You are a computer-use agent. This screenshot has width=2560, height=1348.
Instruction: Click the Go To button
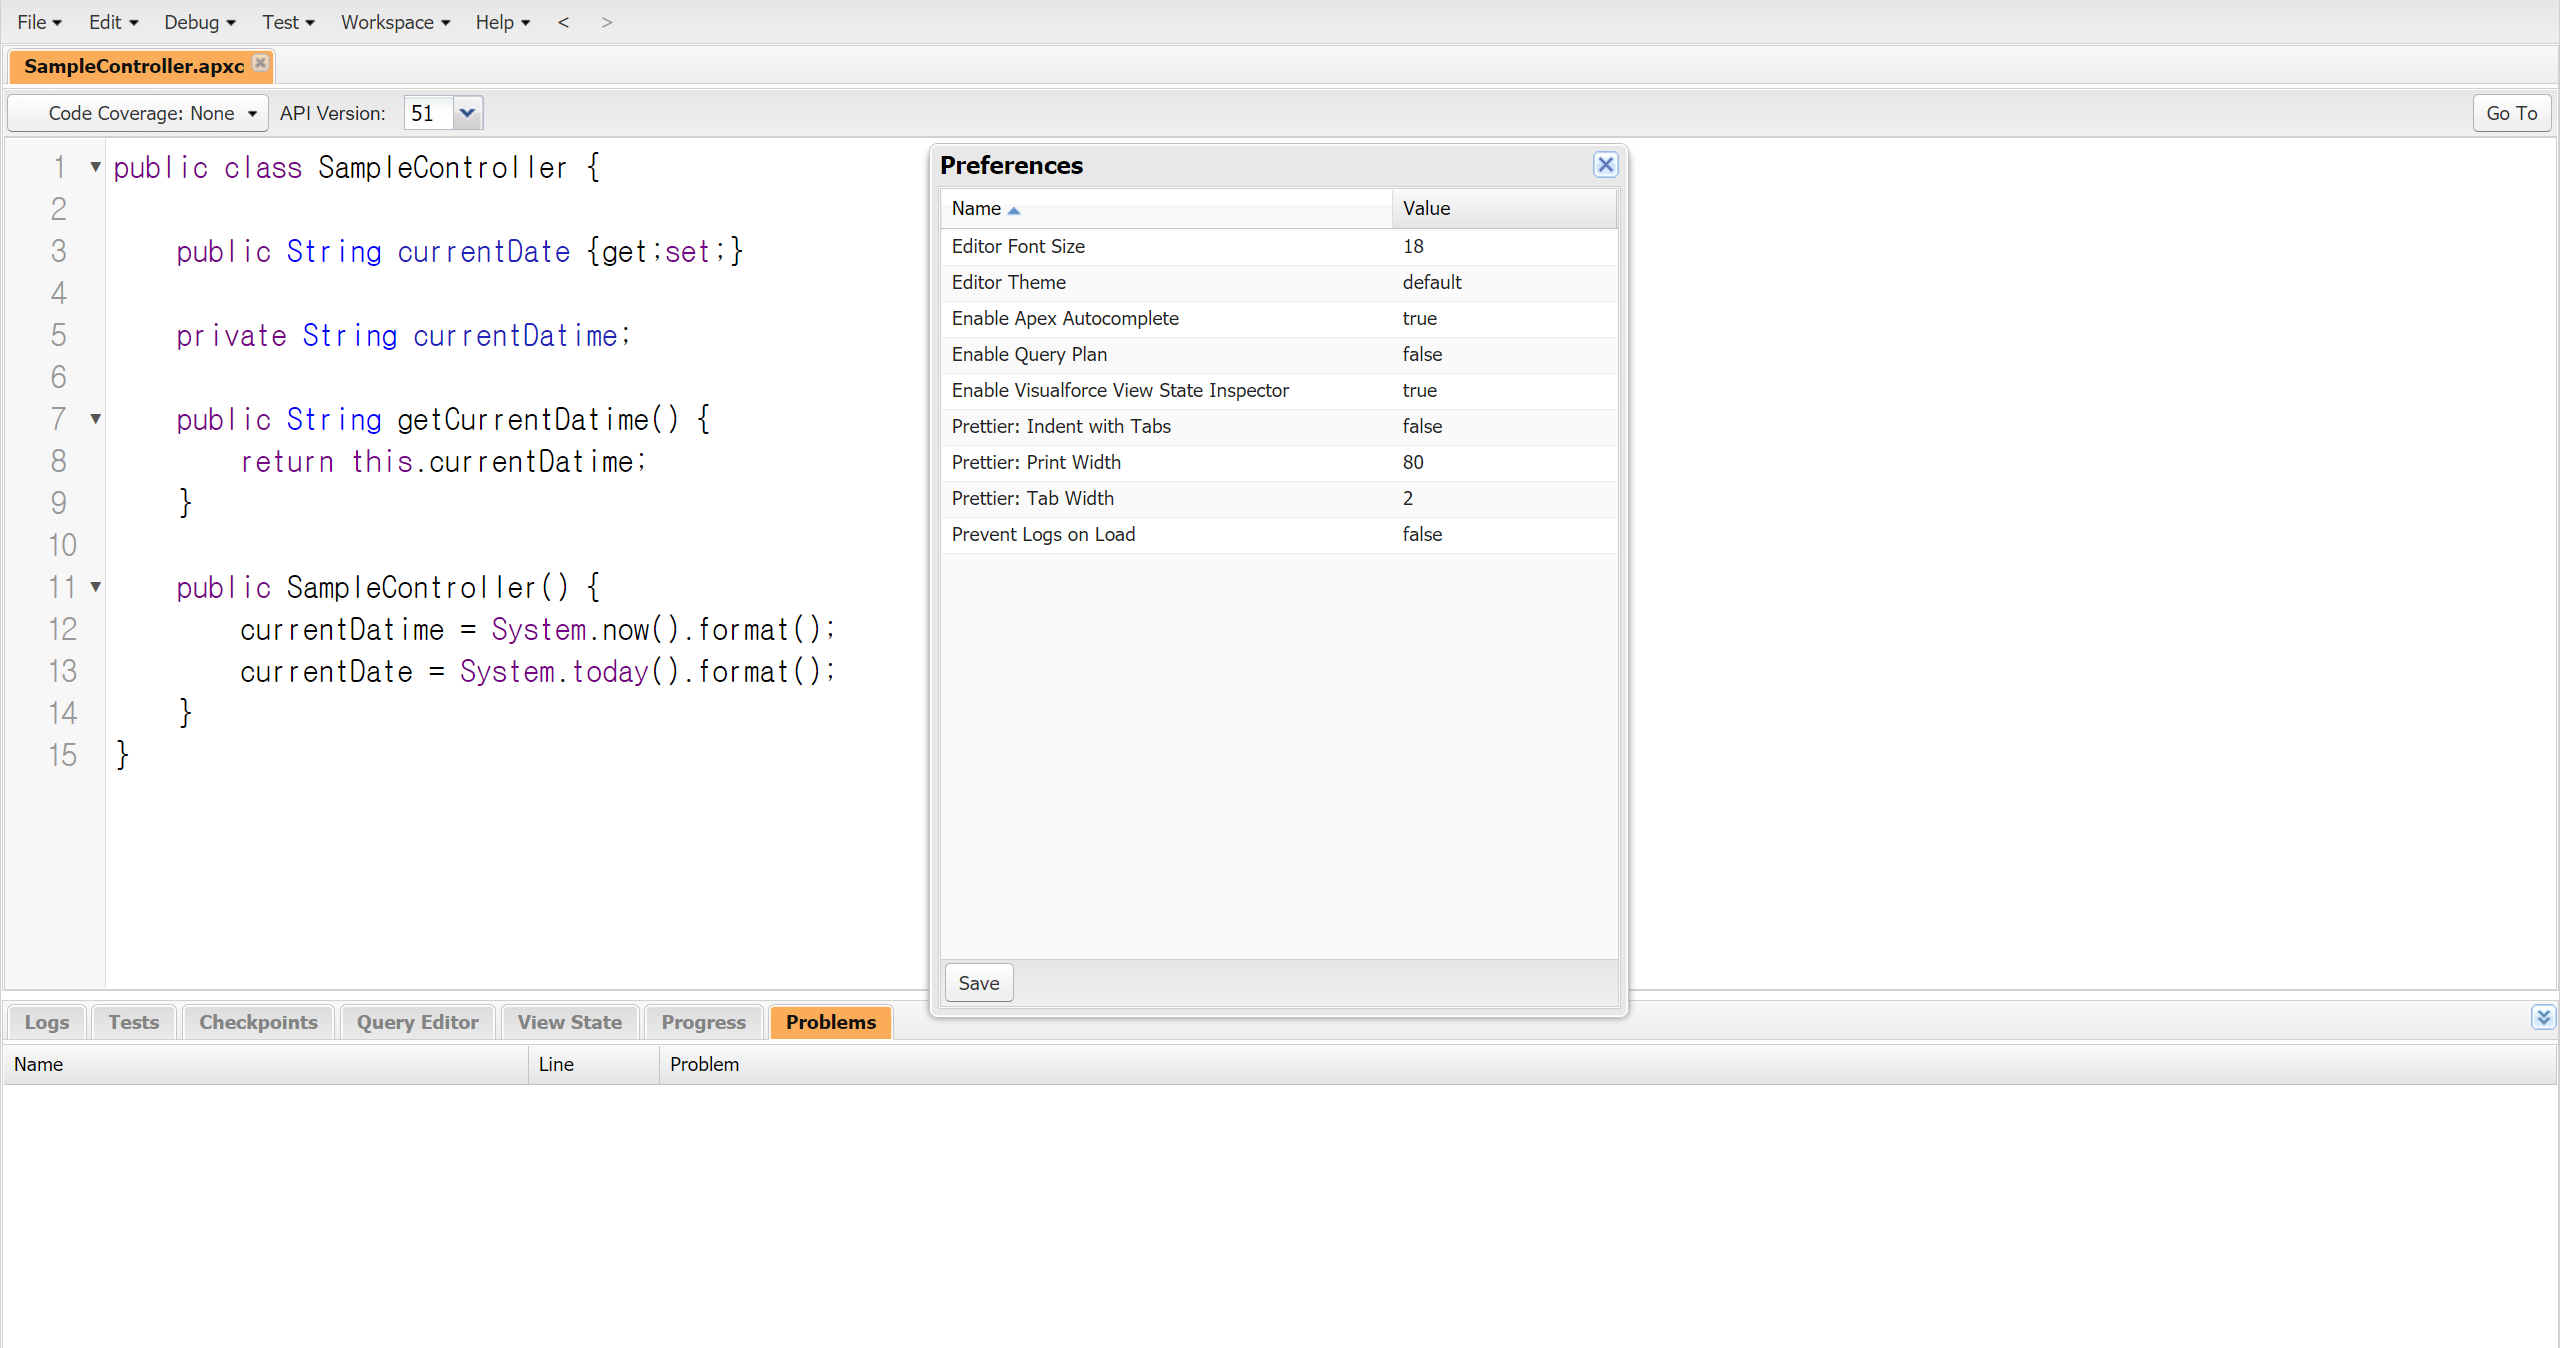[2511, 113]
